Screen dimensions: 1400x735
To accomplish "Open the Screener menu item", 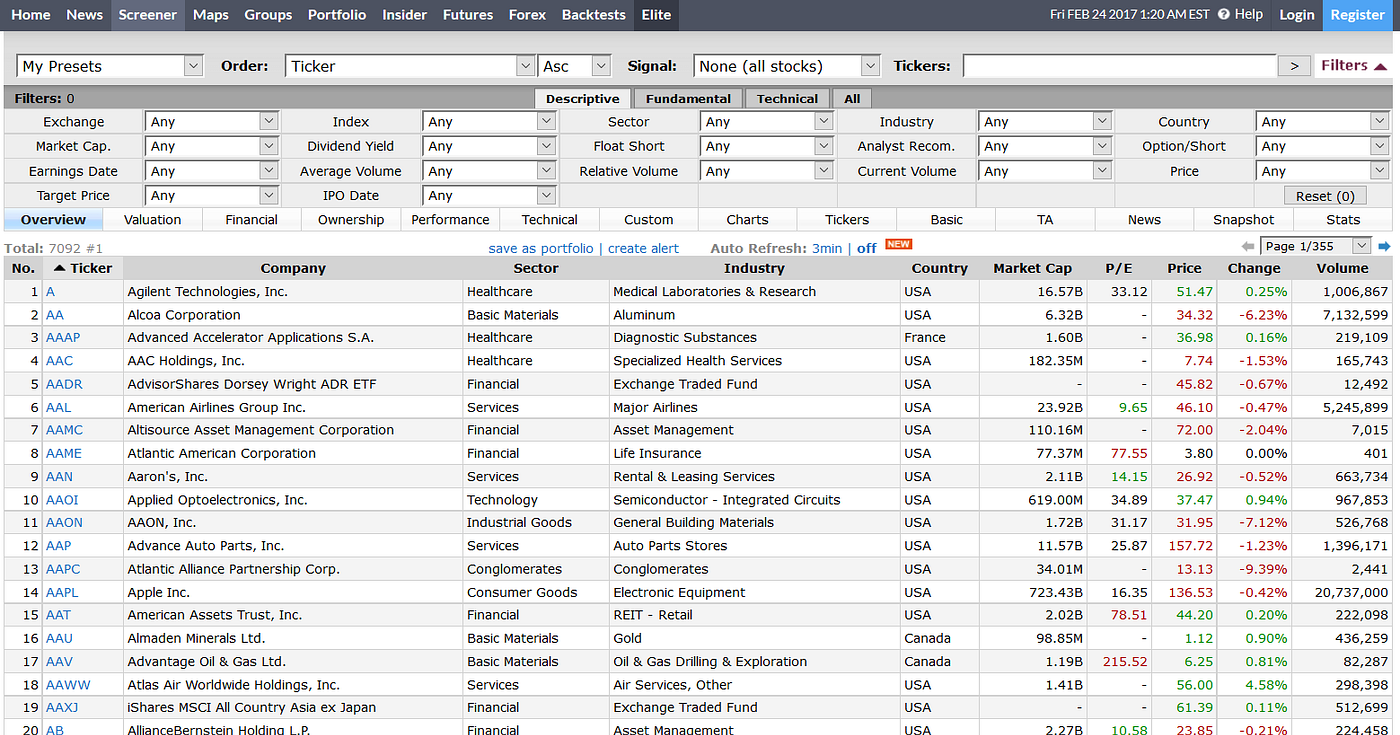I will pos(147,15).
